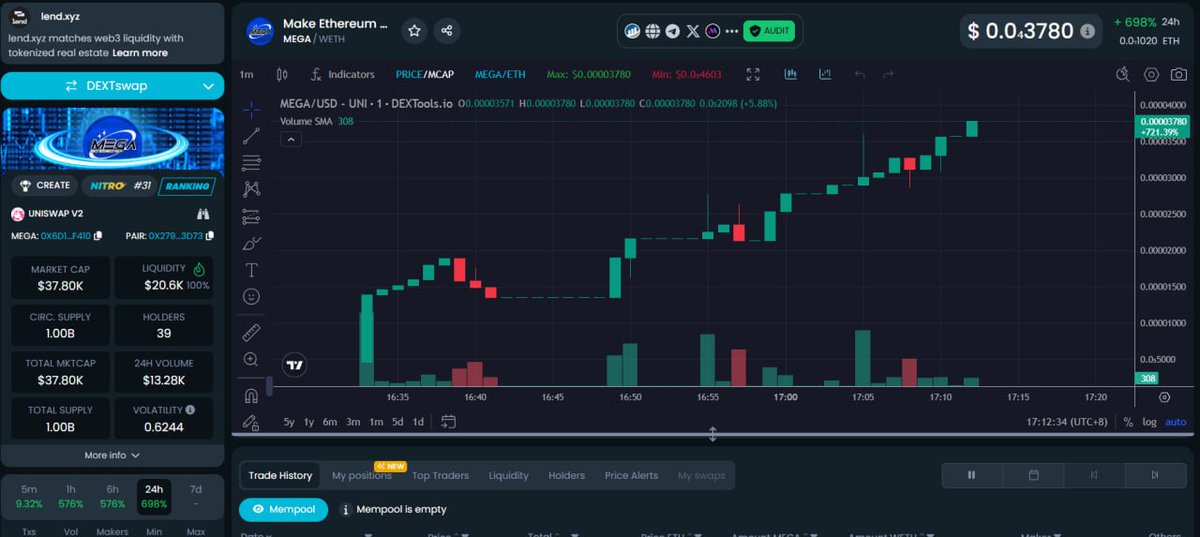Undo last chart action
Viewport: 1200px width, 537px height.
858,74
